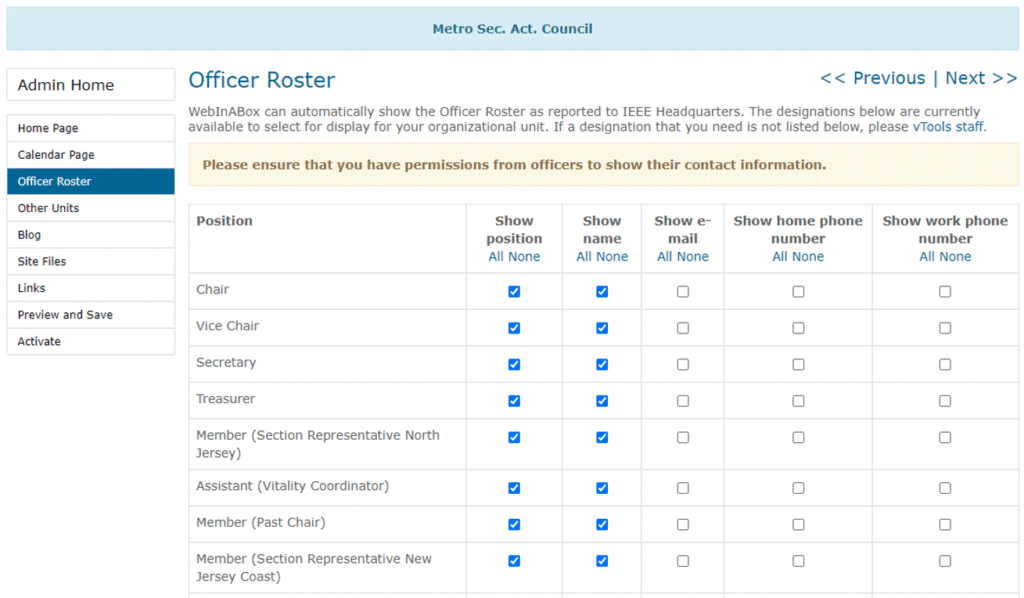
Task: Go to the Previous step
Action: 872,78
